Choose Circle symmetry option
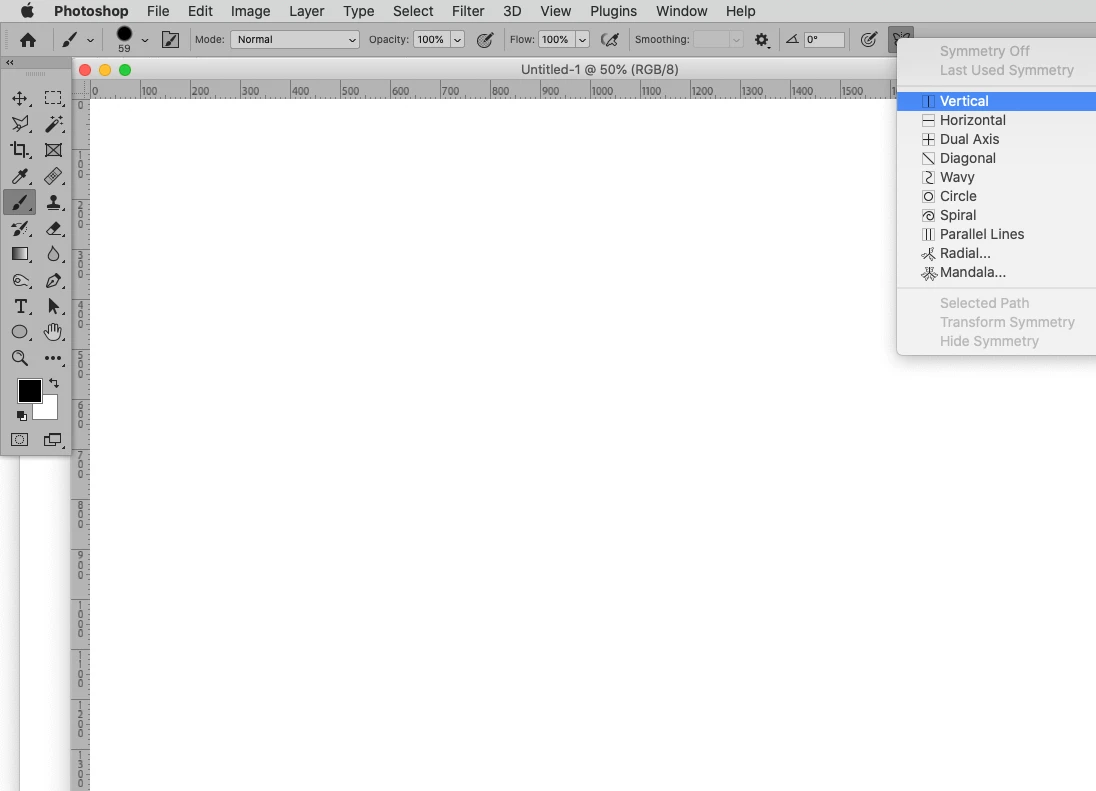The height and width of the screenshot is (791, 1096). pos(996,196)
